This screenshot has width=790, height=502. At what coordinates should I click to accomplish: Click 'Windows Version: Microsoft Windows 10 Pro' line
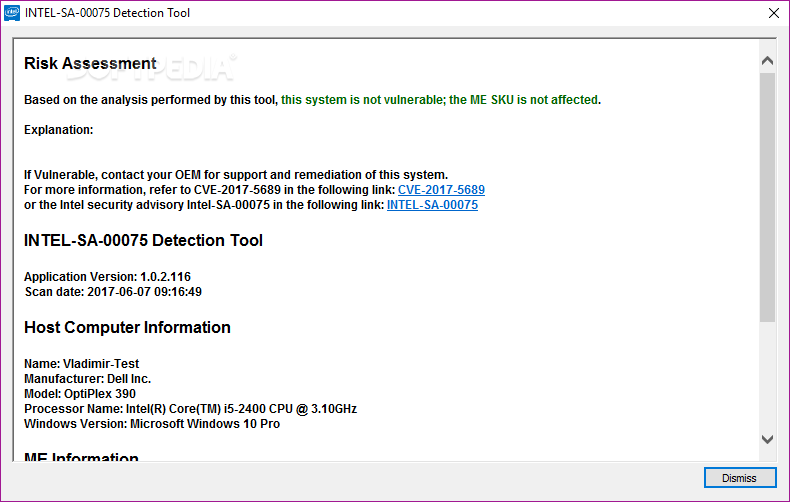tap(152, 424)
